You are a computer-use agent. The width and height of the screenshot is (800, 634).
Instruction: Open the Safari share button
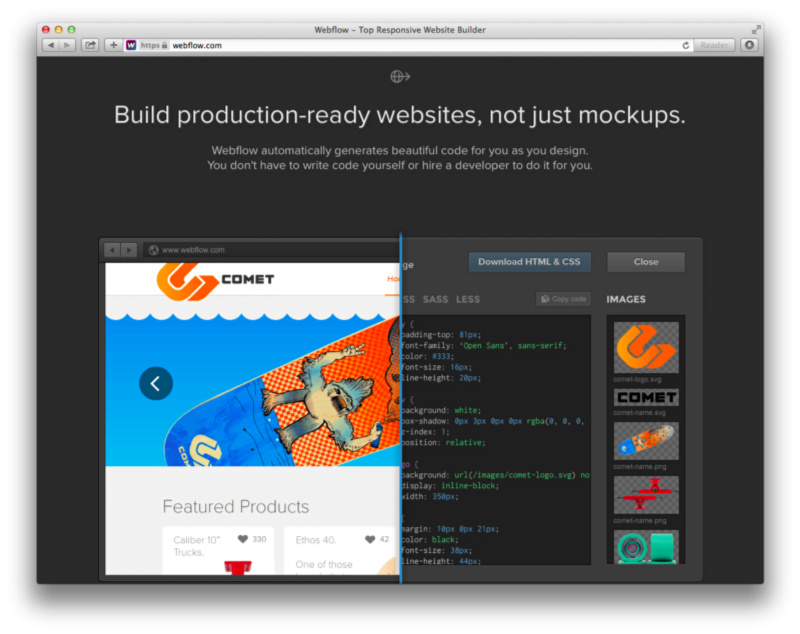point(90,45)
